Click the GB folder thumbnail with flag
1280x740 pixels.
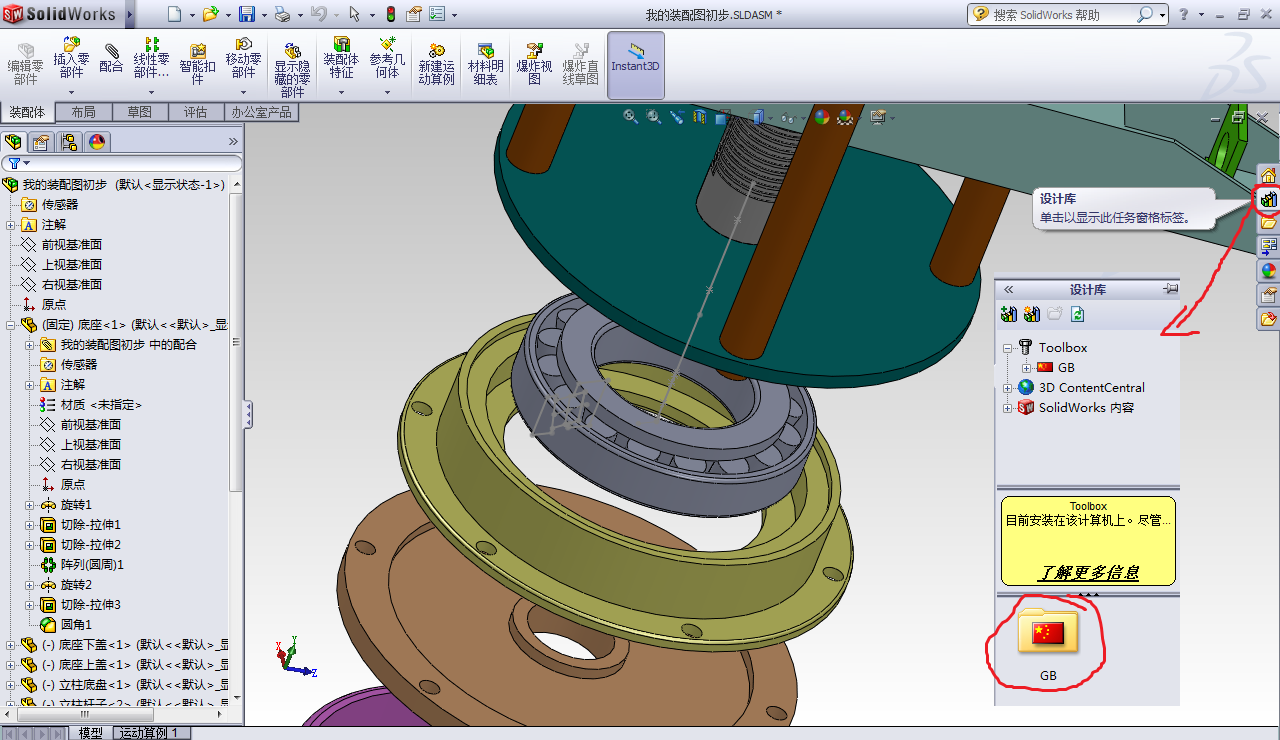(x=1047, y=631)
